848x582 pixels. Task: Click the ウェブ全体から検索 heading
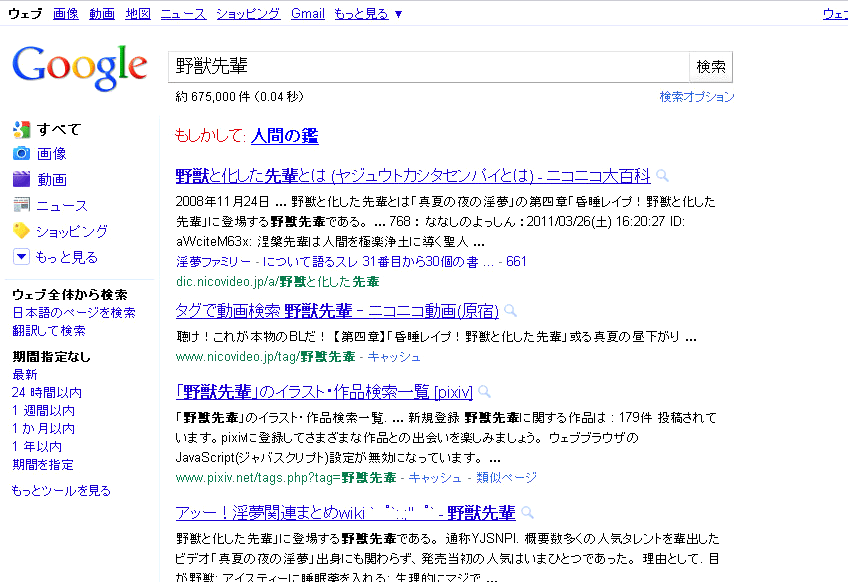[x=70, y=295]
